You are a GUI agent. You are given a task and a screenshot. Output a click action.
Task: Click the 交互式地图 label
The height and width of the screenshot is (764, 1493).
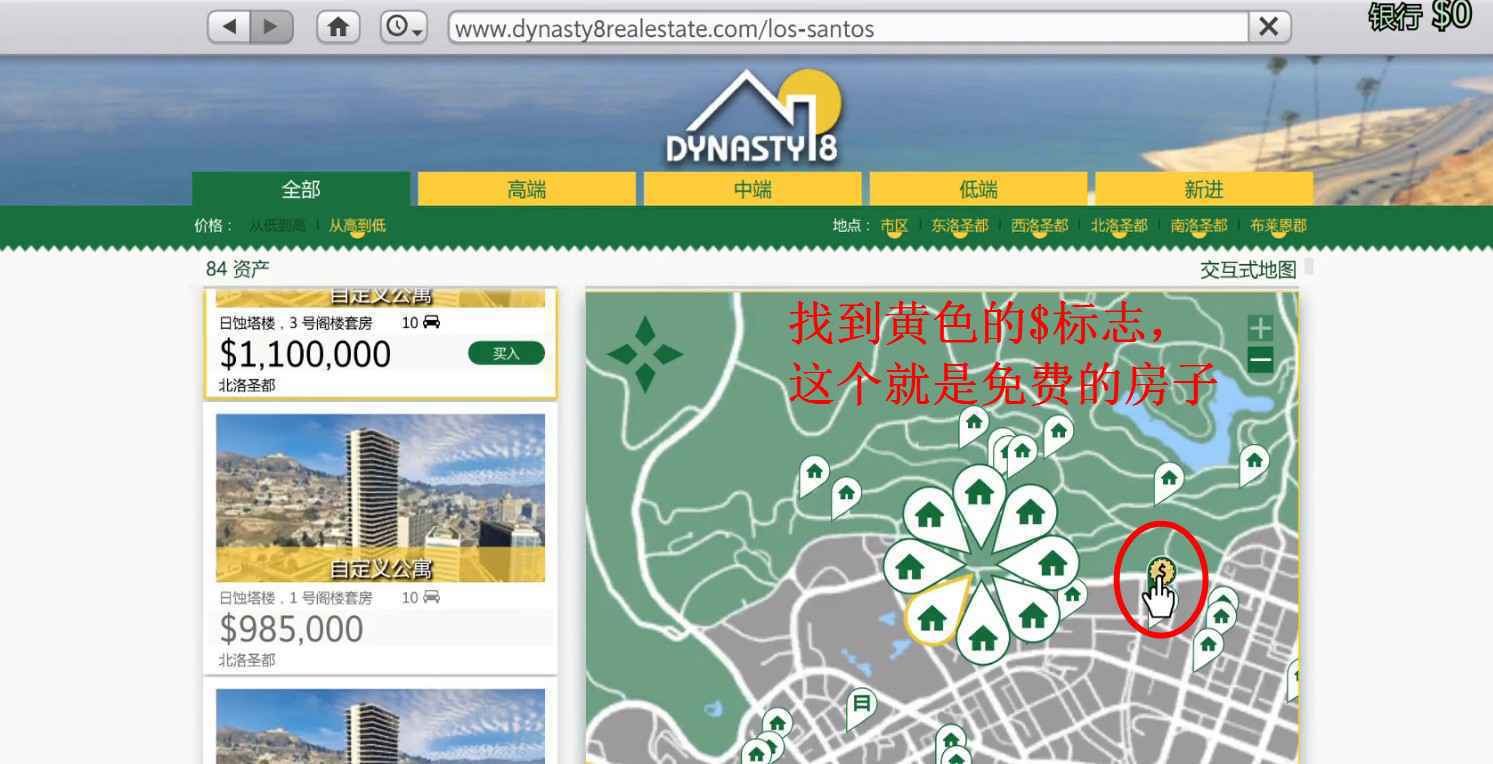(1248, 270)
